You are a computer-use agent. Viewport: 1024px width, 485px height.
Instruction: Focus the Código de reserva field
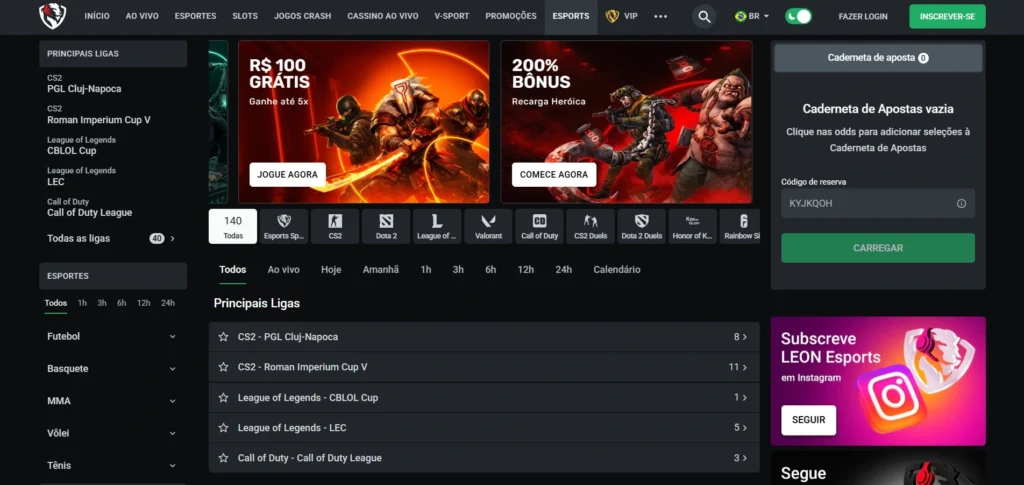tap(878, 203)
